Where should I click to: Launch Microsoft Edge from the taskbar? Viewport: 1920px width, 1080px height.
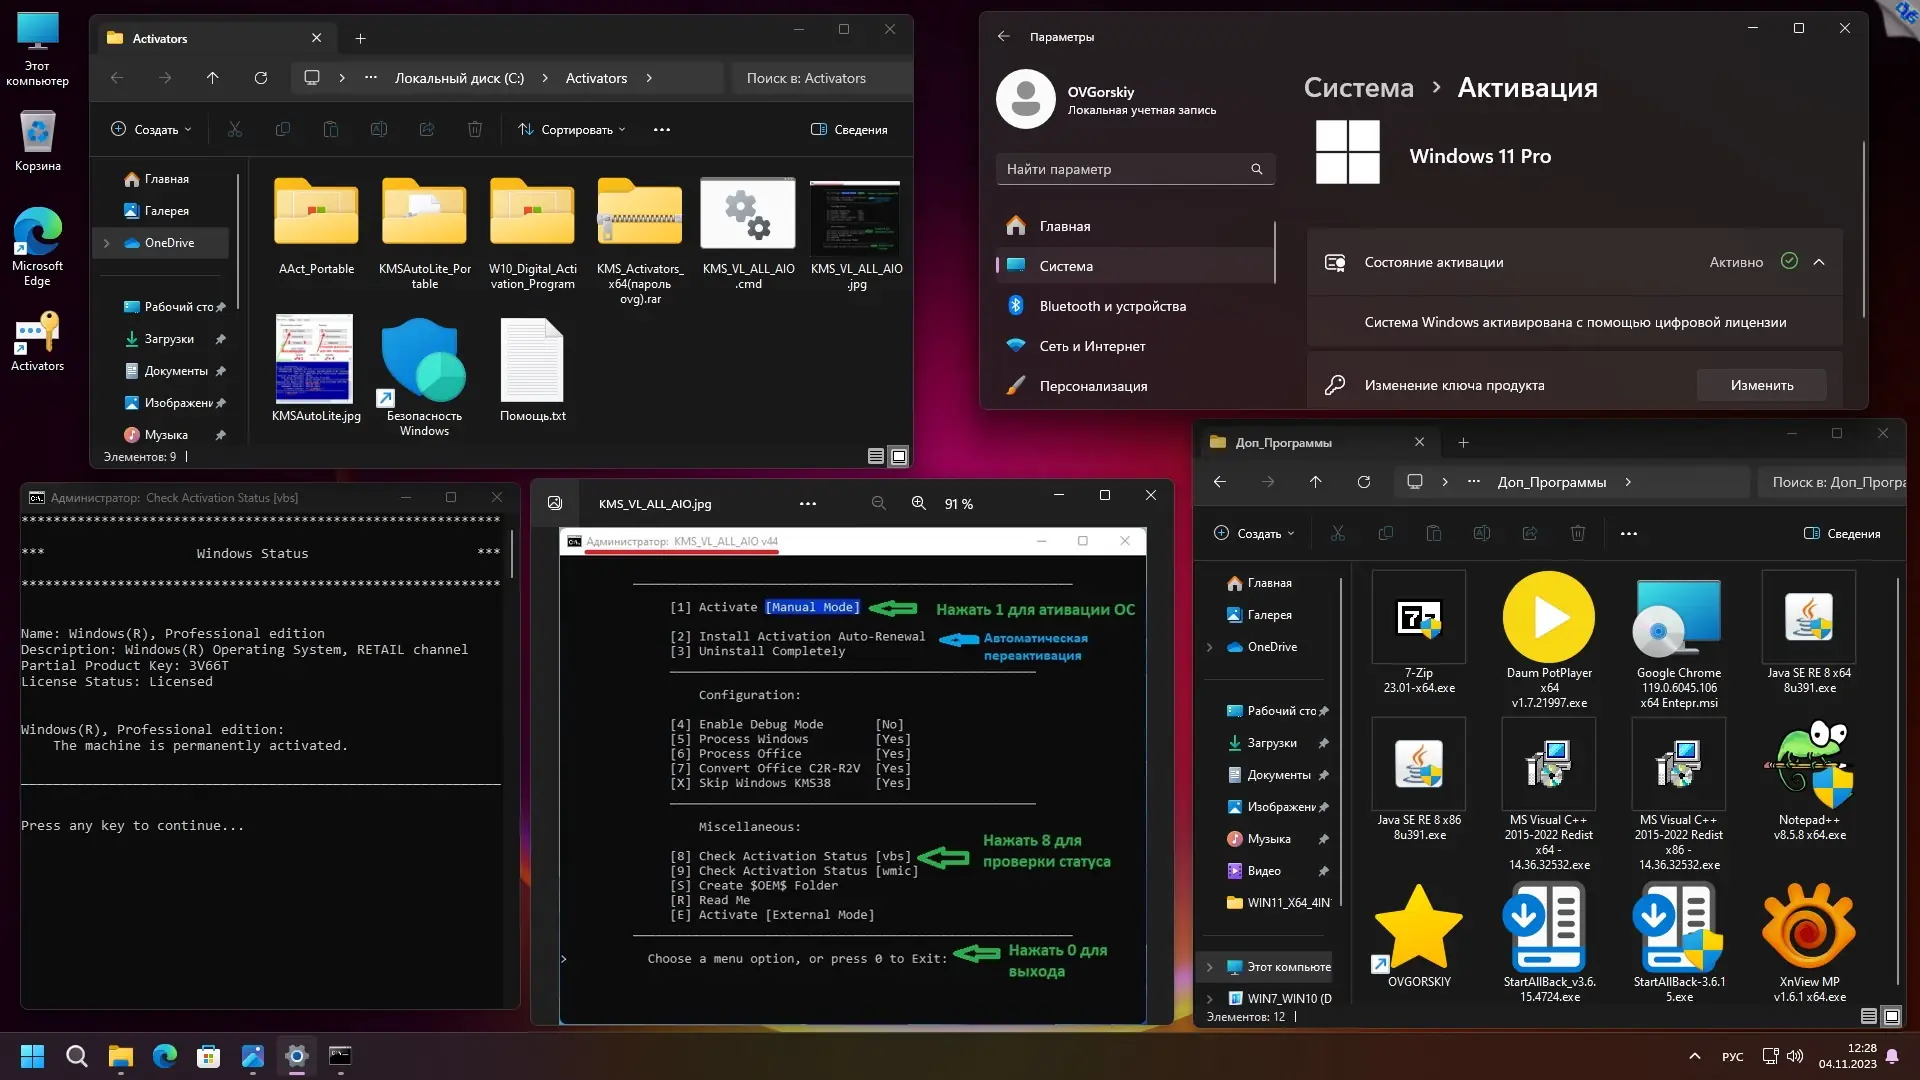tap(164, 1057)
